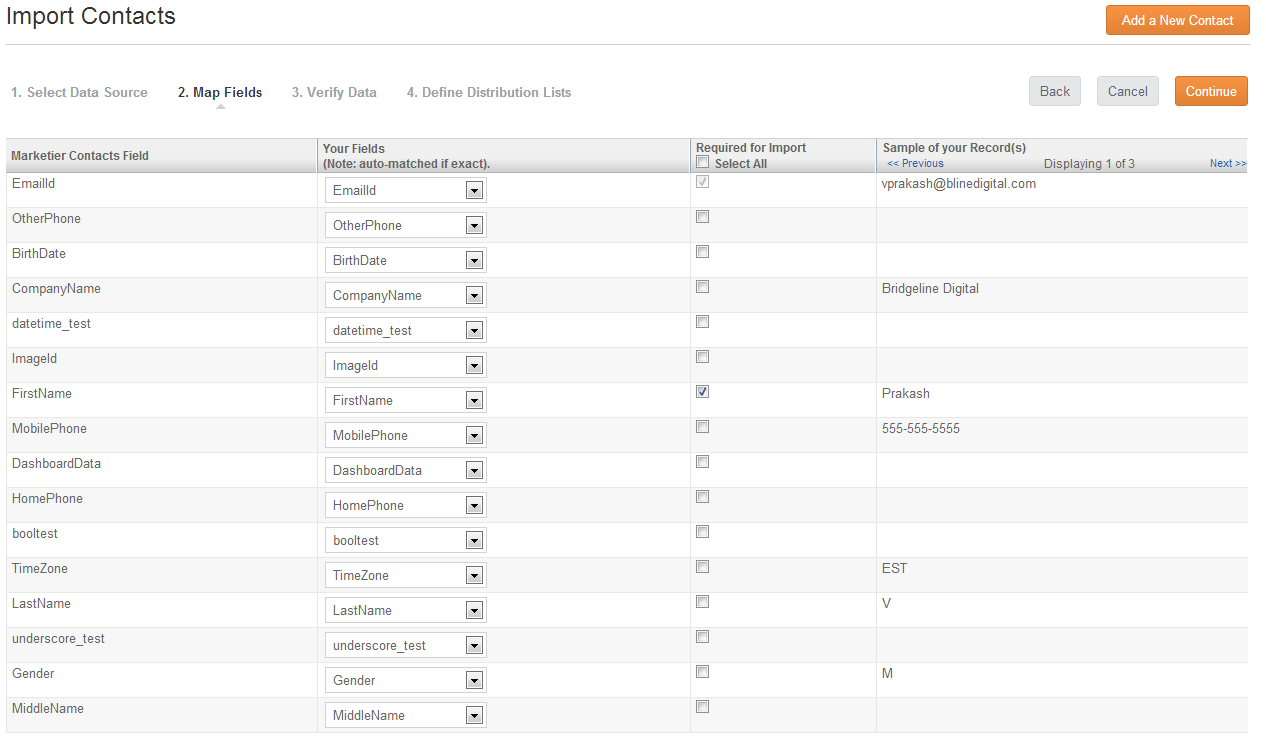
Task: Open the Verify Data step
Action: [334, 92]
